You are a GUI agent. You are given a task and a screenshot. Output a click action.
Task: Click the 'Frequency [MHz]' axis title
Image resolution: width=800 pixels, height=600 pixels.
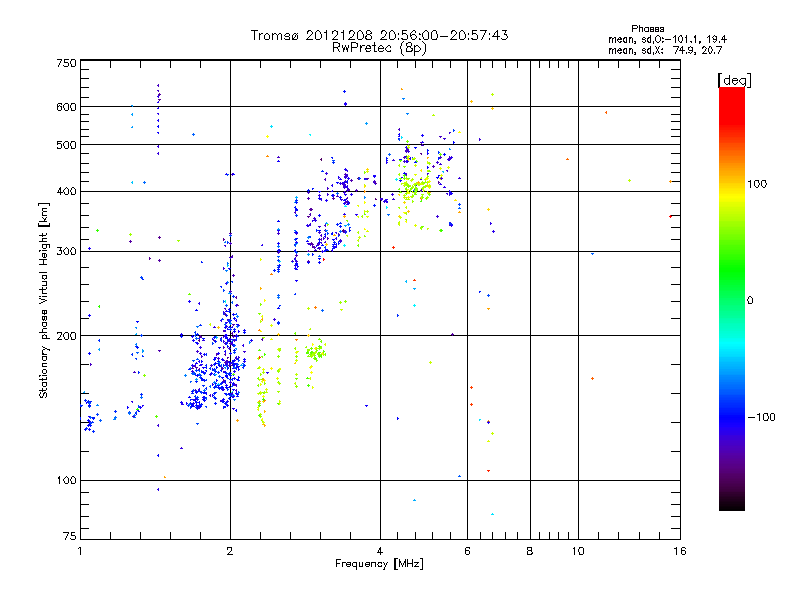pos(379,564)
